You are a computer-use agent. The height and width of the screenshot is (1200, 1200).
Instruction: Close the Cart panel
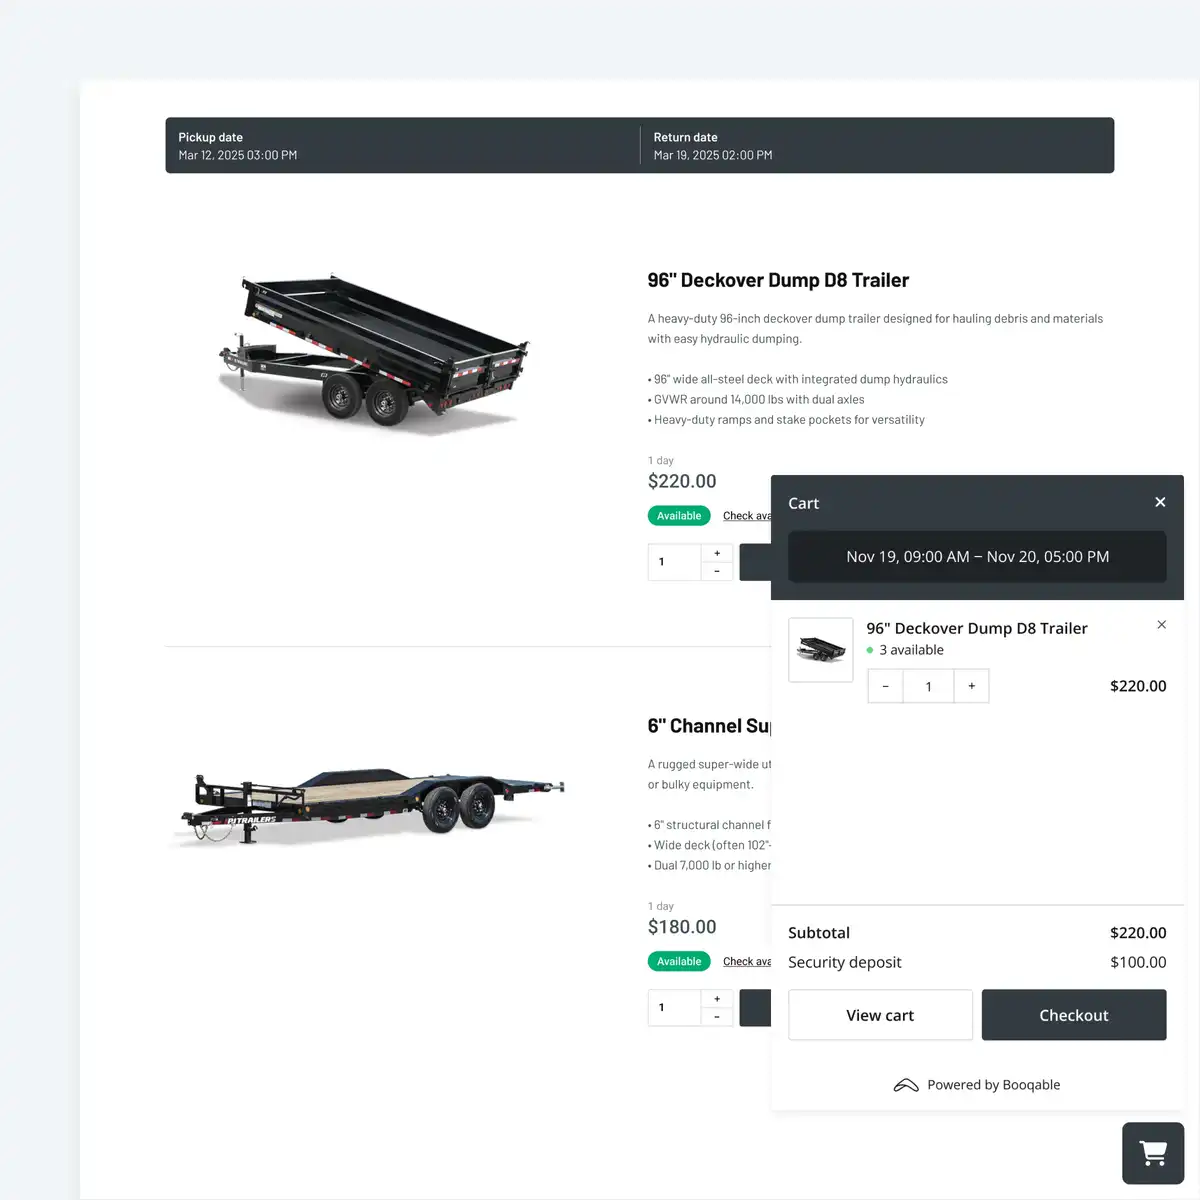1160,502
